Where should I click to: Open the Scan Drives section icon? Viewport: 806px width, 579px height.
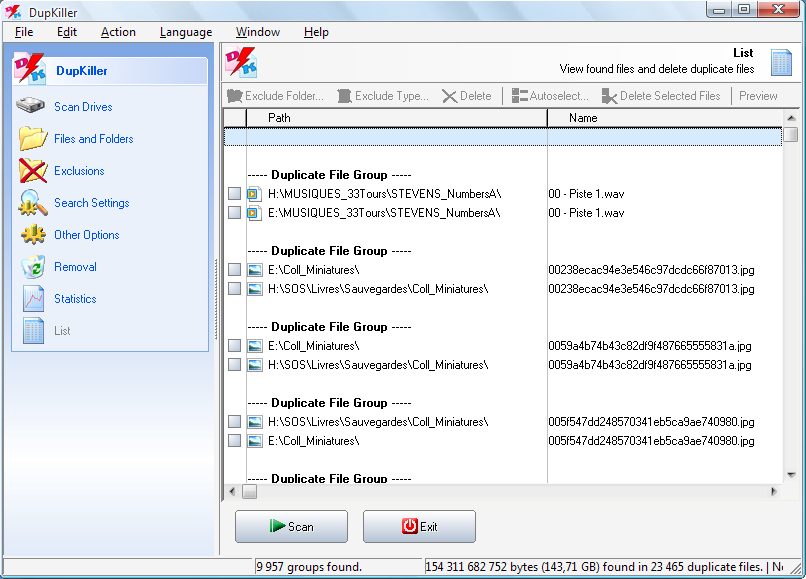point(30,106)
